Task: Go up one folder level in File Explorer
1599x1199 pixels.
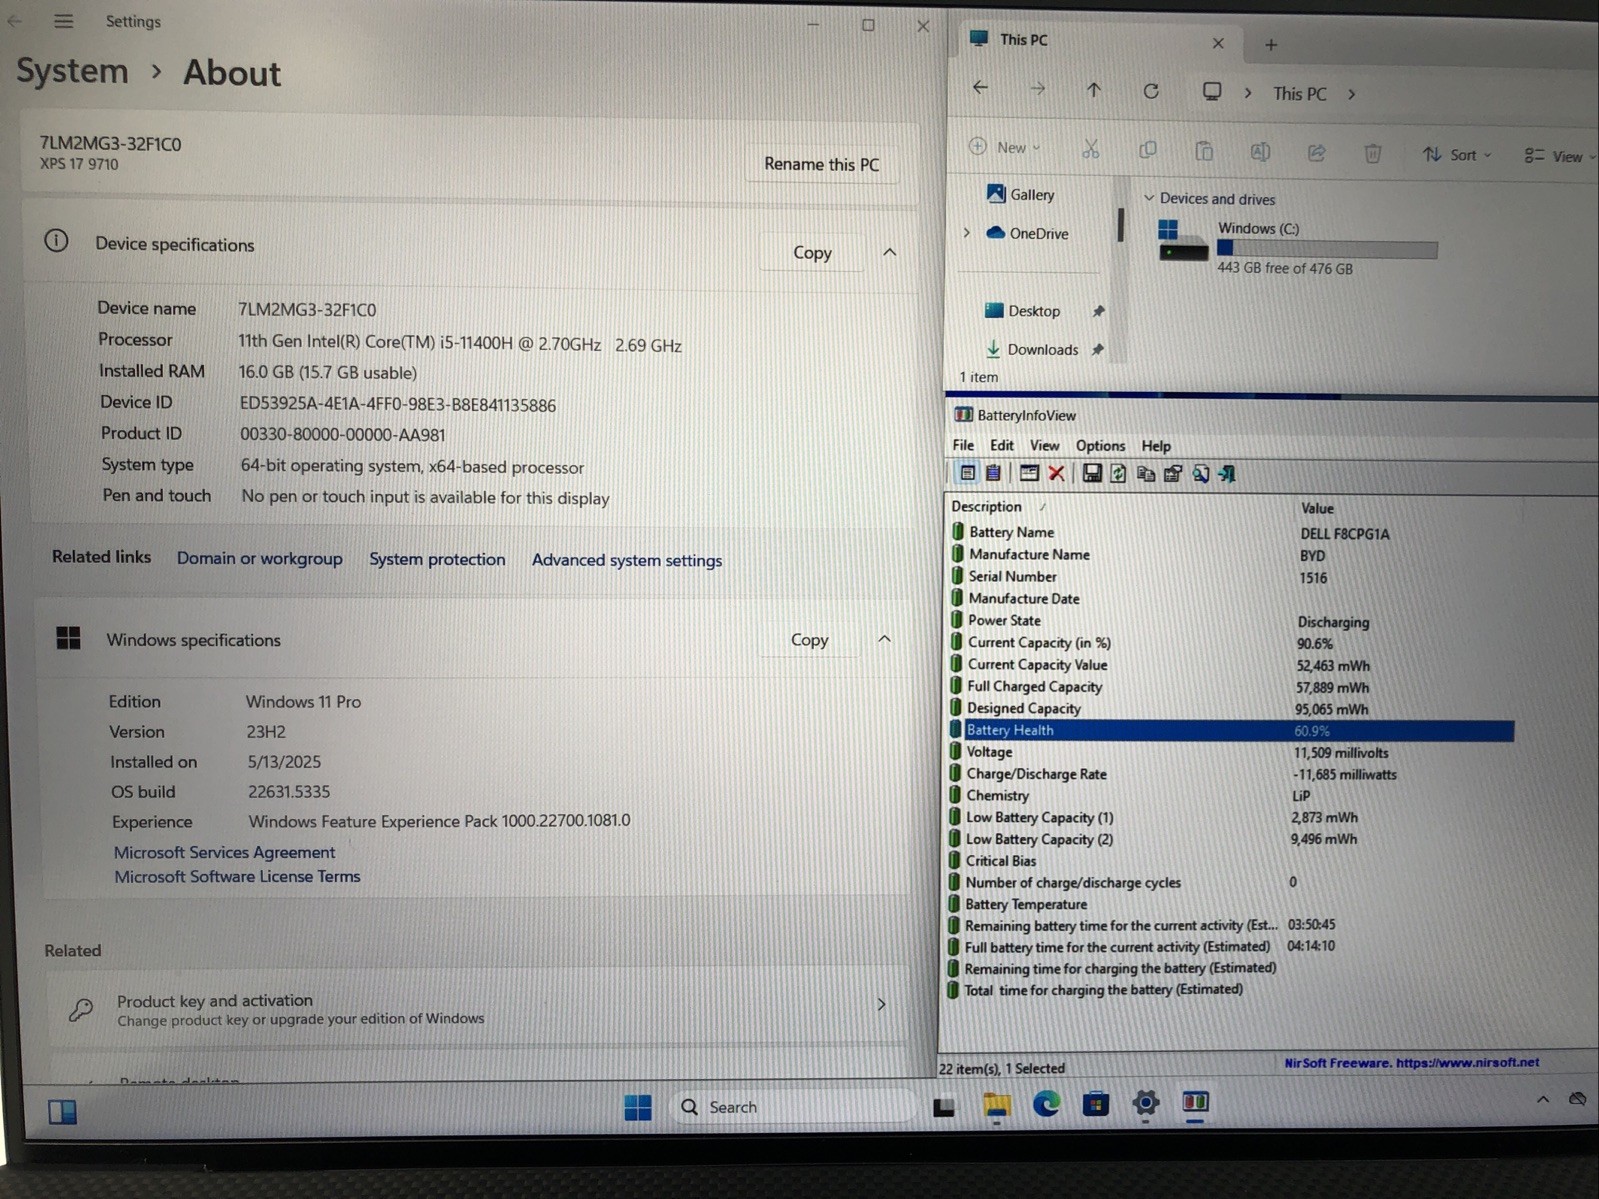Action: coord(1093,90)
